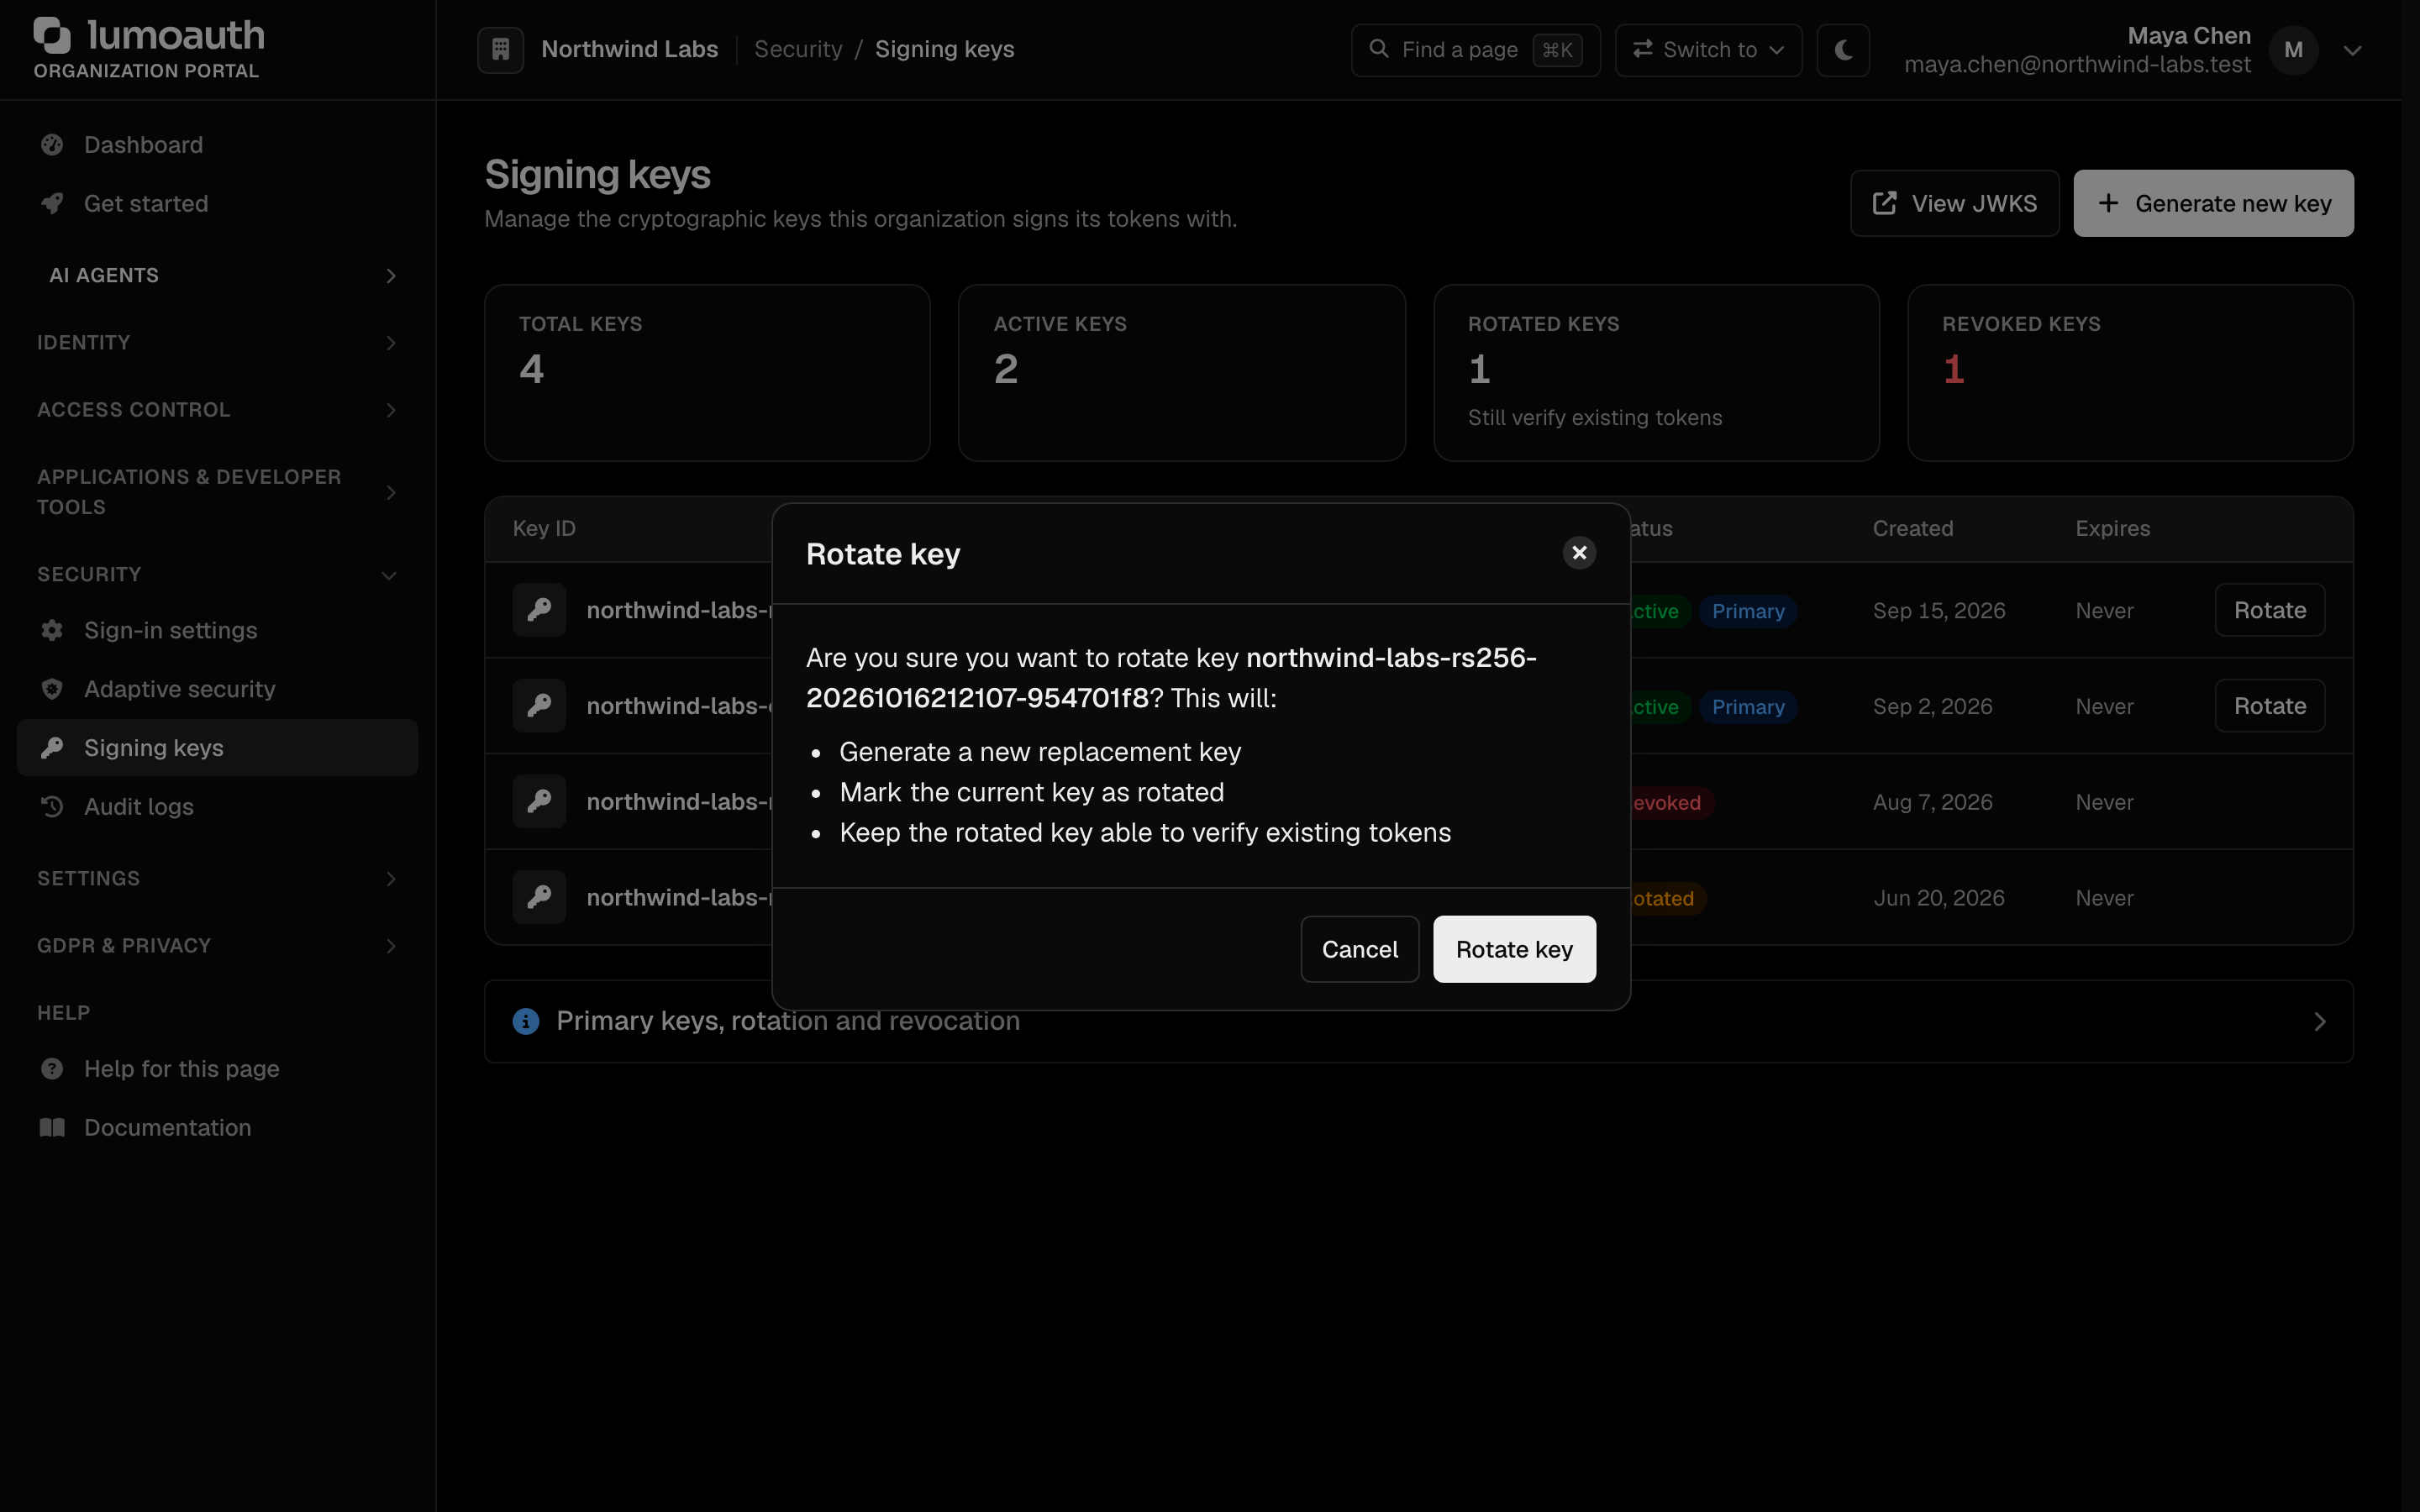Click the Get started rocket icon
This screenshot has width=2420, height=1512.
click(52, 204)
